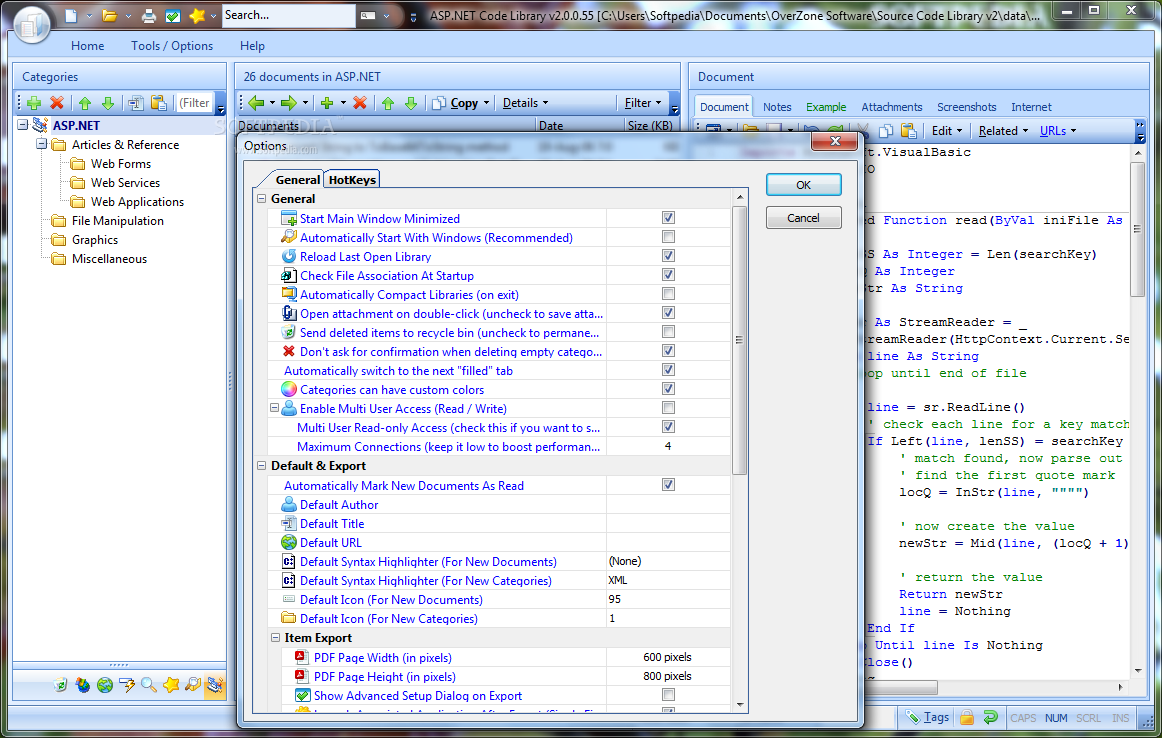Click the Open folder icon in quick access bar
The width and height of the screenshot is (1162, 738).
(x=110, y=15)
